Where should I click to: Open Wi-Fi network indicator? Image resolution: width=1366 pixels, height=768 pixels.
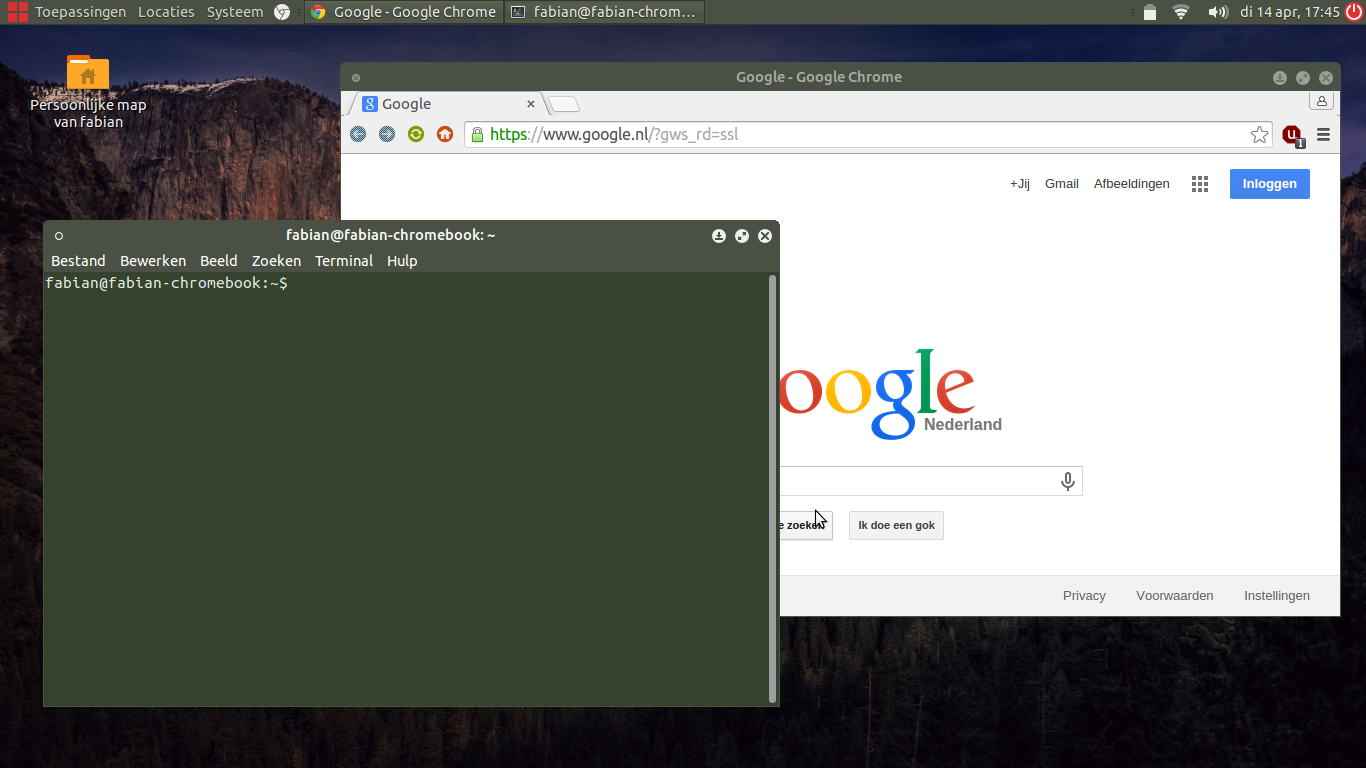pos(1181,12)
